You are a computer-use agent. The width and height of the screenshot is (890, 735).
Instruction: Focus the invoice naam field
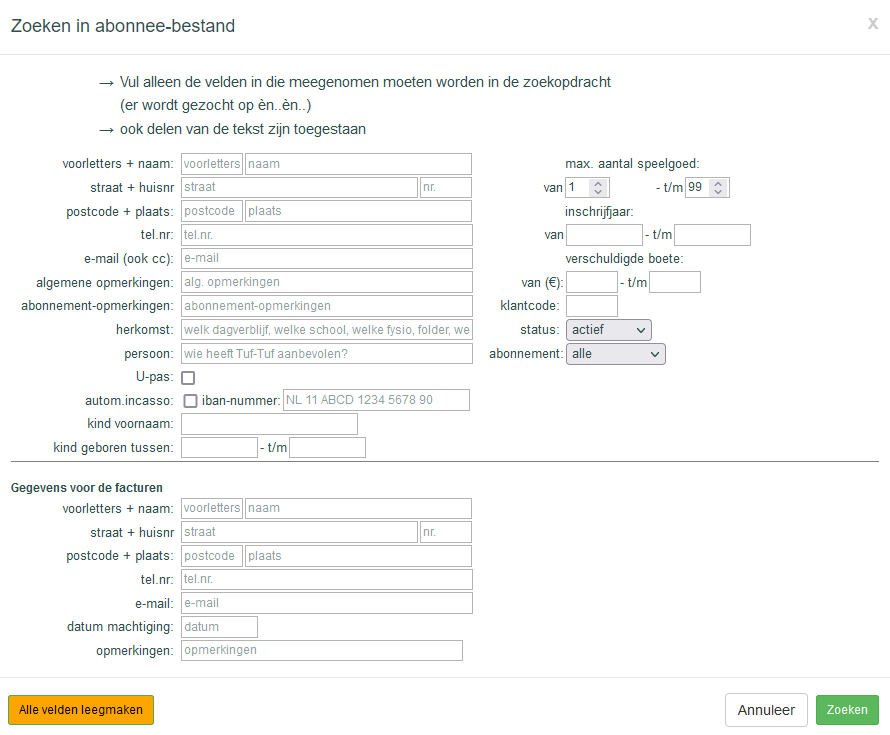click(x=358, y=509)
